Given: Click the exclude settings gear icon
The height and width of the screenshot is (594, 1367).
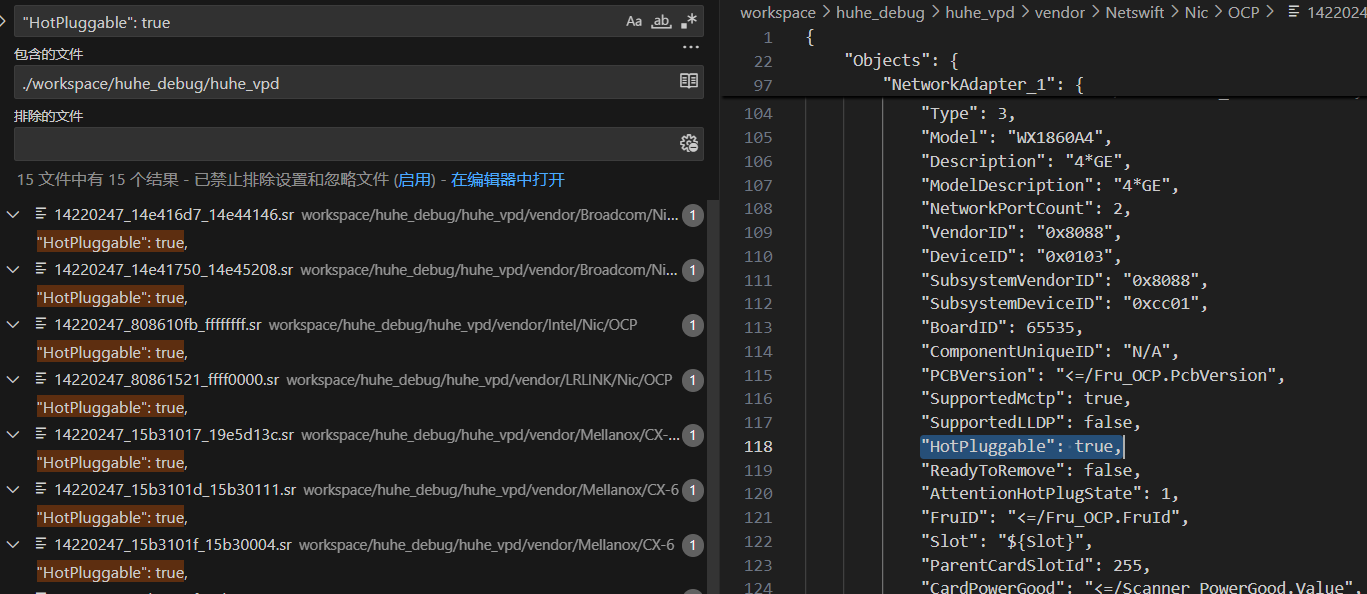Looking at the screenshot, I should 689,144.
